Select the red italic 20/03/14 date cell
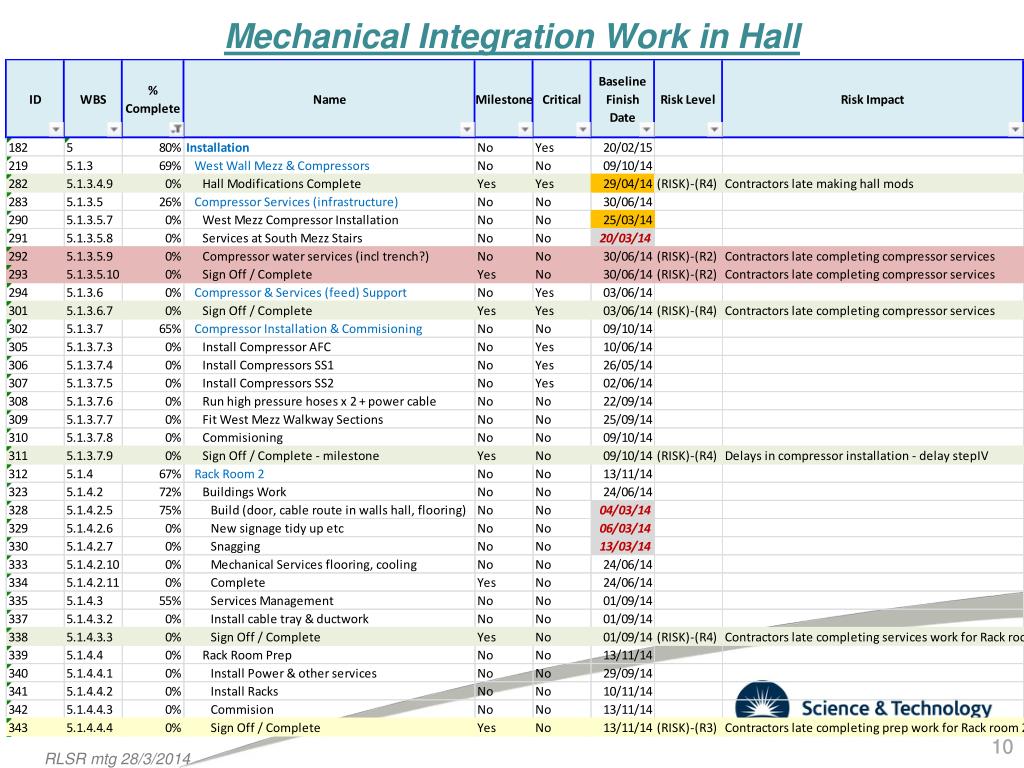The height and width of the screenshot is (768, 1024). tap(622, 238)
